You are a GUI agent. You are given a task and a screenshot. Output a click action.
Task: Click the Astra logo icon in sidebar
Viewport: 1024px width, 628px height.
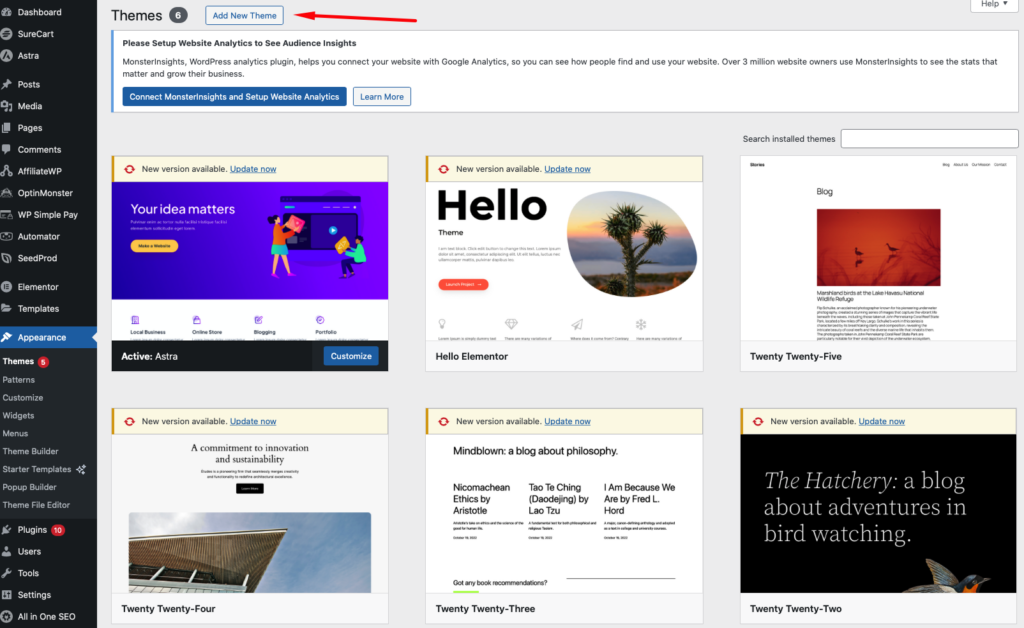(8, 56)
